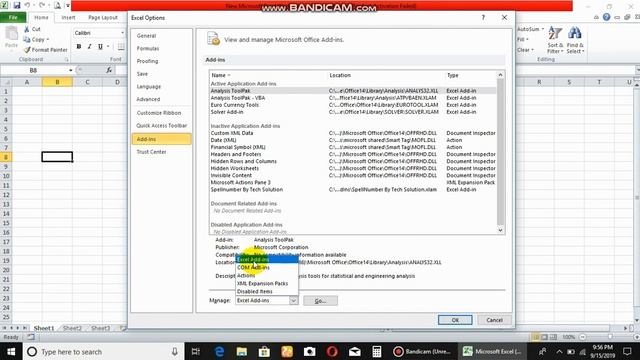Screen dimensions: 640x360
Task: Open the notification center icon
Action: (627, 351)
